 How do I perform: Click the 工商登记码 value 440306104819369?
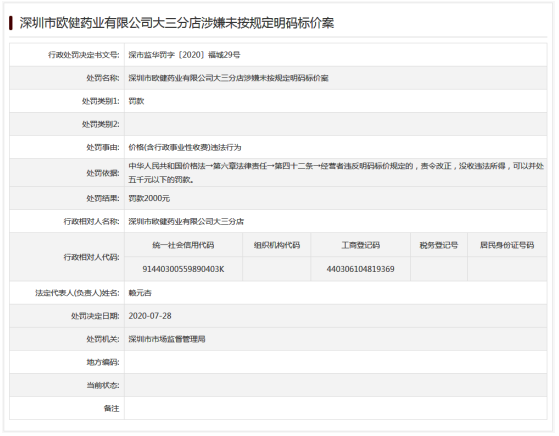[360, 269]
